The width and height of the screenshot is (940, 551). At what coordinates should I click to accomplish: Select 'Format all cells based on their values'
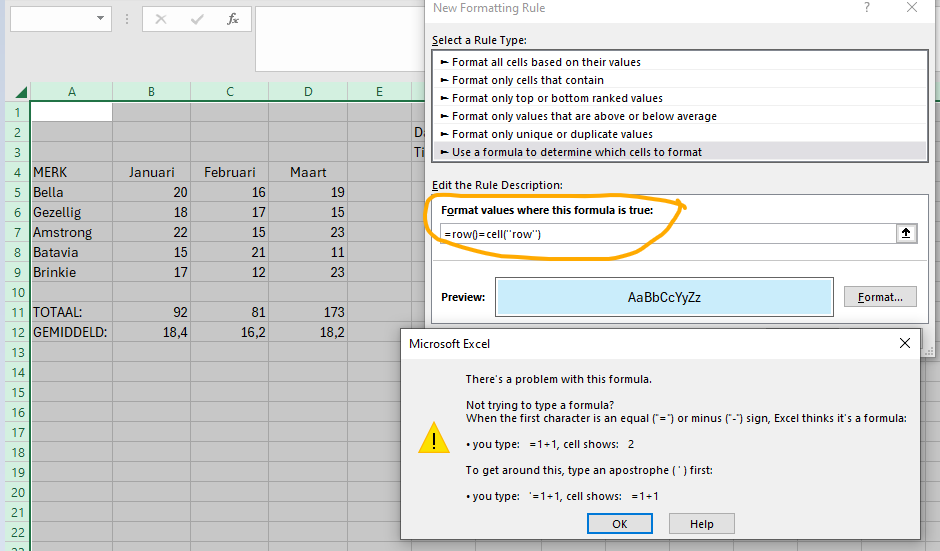click(679, 62)
